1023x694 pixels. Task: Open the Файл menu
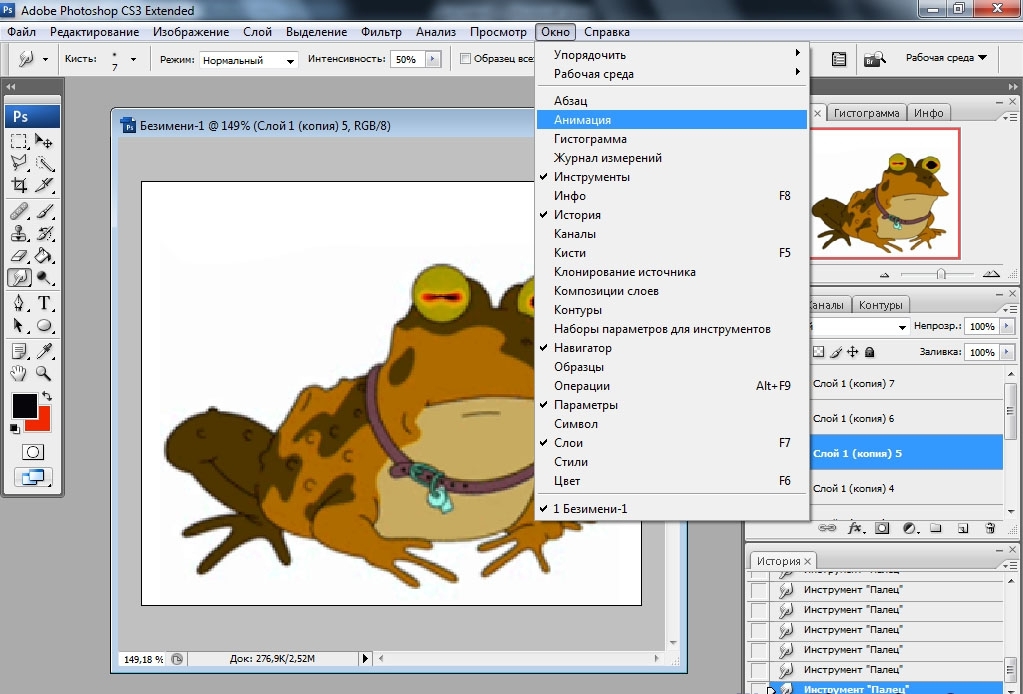click(22, 31)
